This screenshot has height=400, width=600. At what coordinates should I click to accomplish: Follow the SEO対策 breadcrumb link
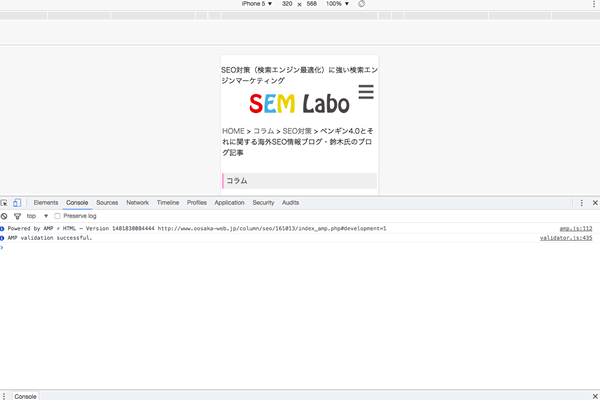[297, 131]
